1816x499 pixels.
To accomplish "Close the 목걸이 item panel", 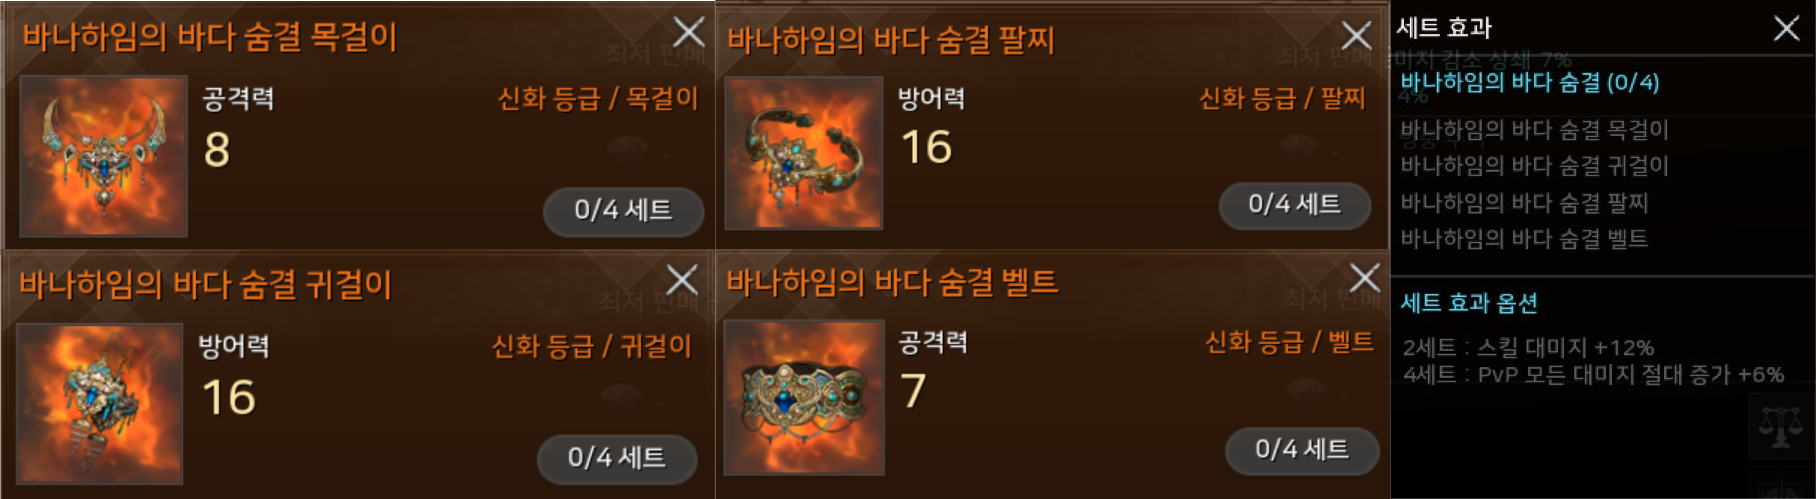I will [689, 33].
